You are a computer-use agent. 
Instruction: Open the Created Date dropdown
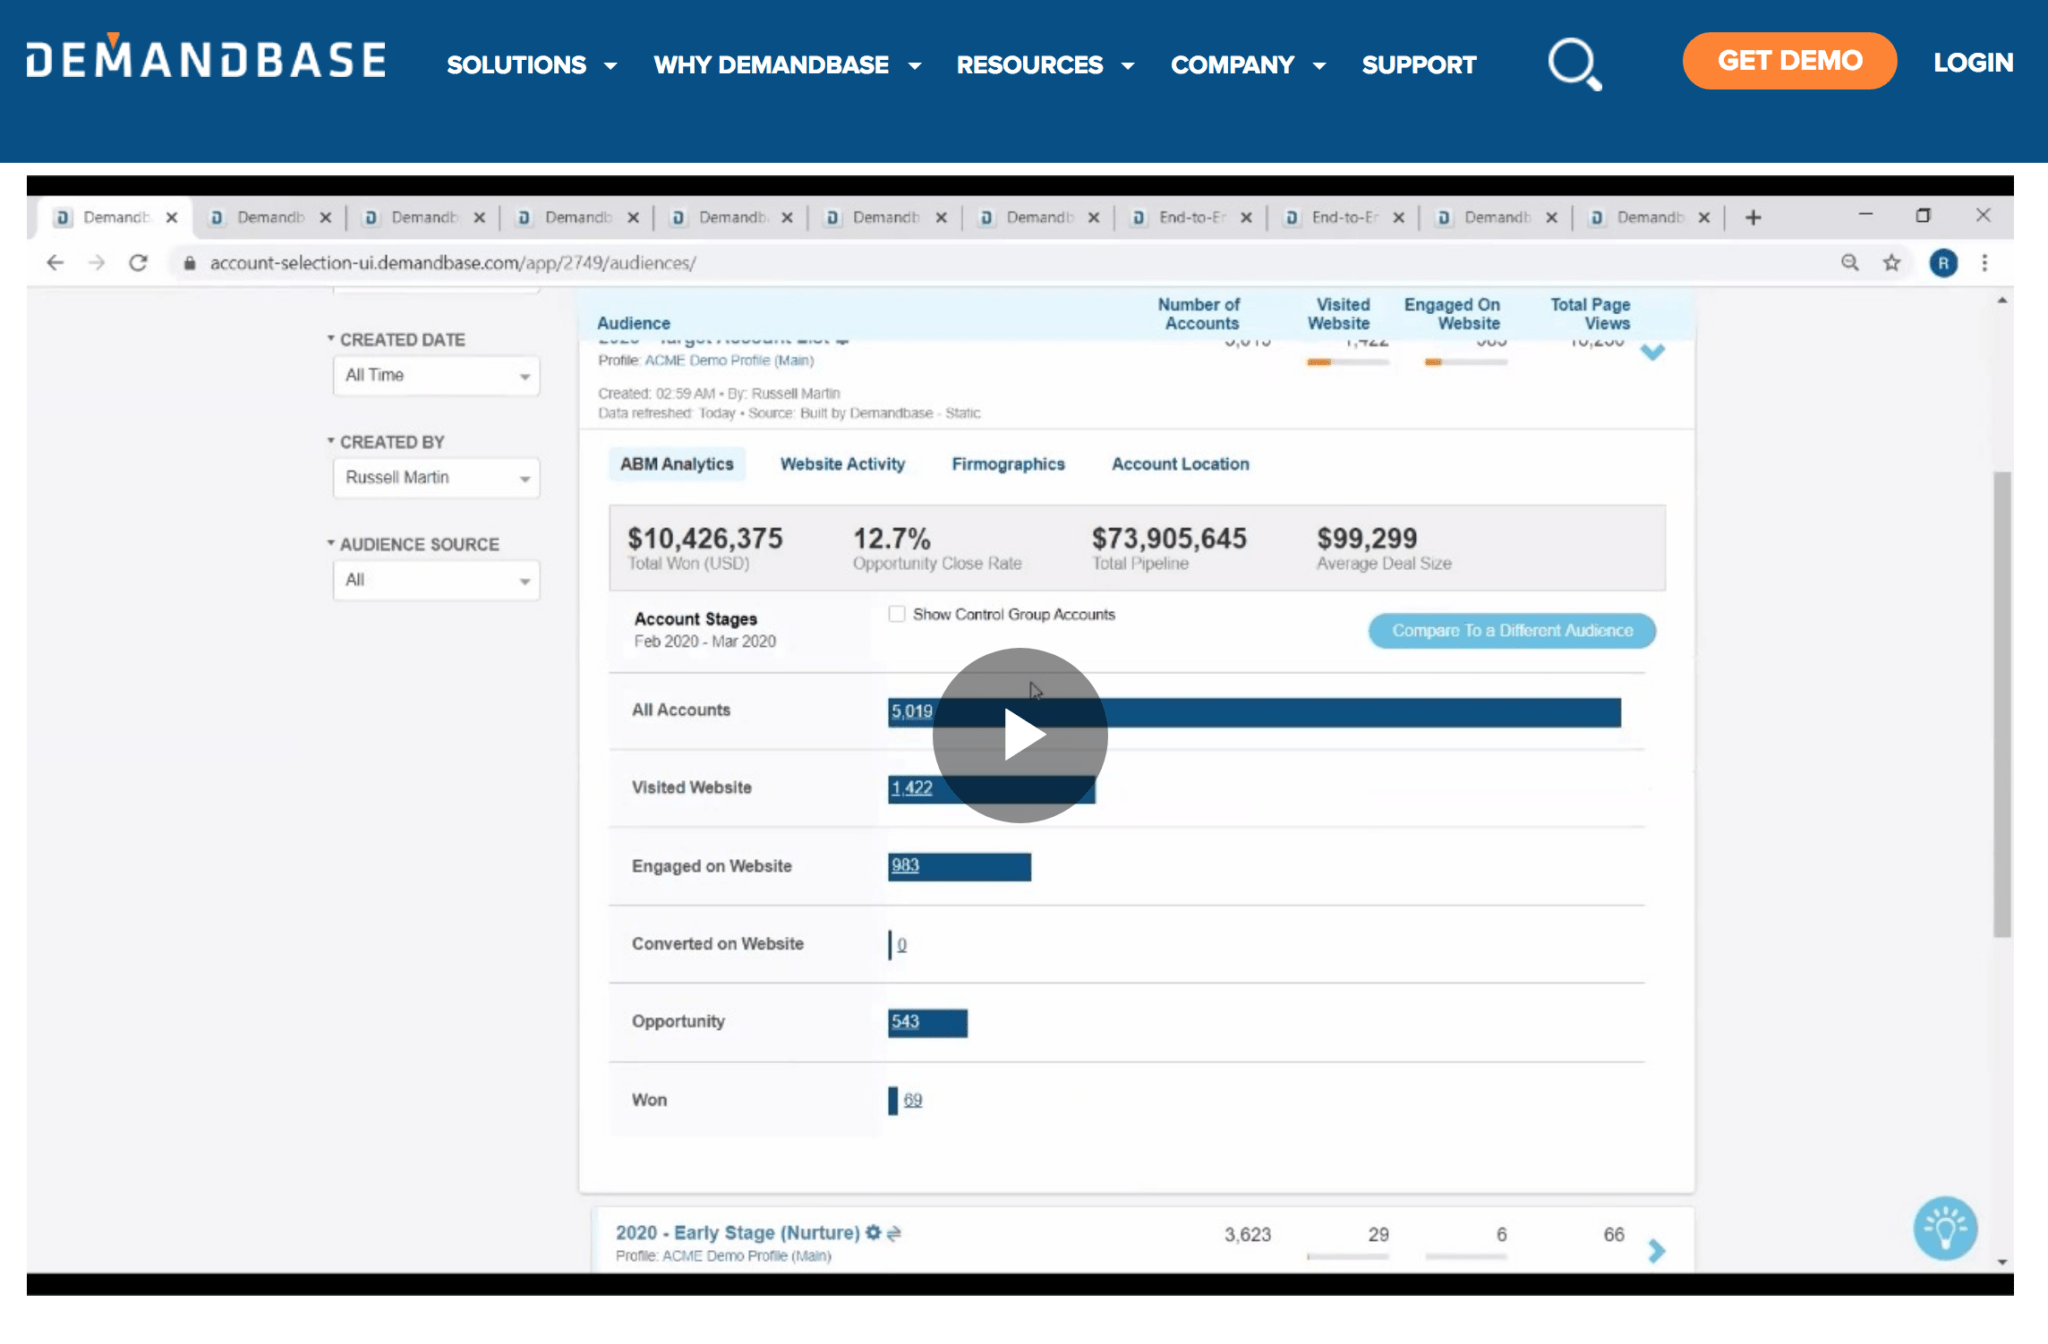[436, 376]
